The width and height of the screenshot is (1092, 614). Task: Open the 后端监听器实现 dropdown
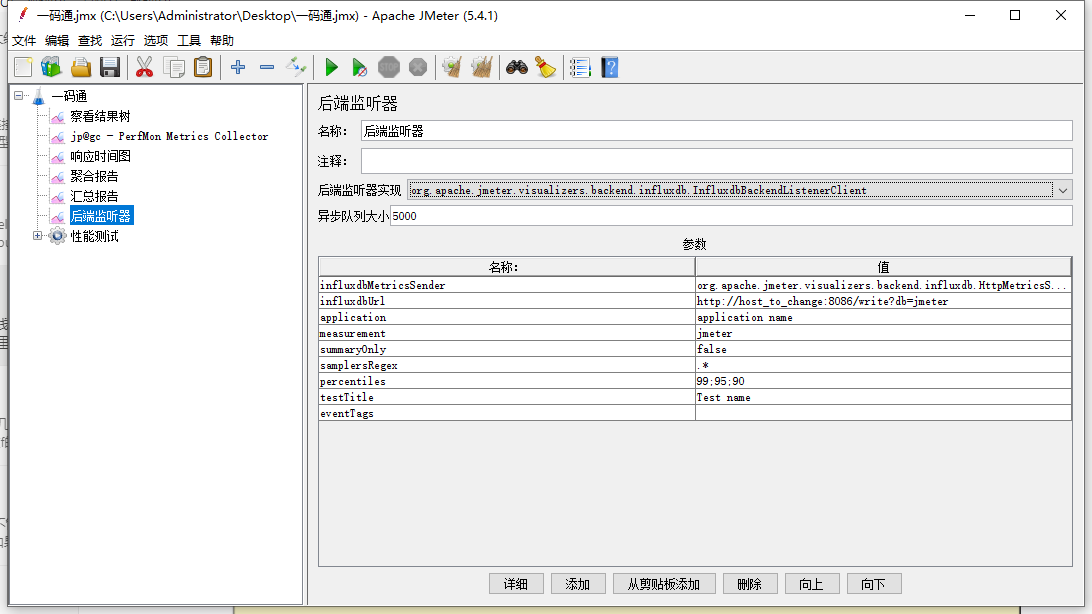1063,190
